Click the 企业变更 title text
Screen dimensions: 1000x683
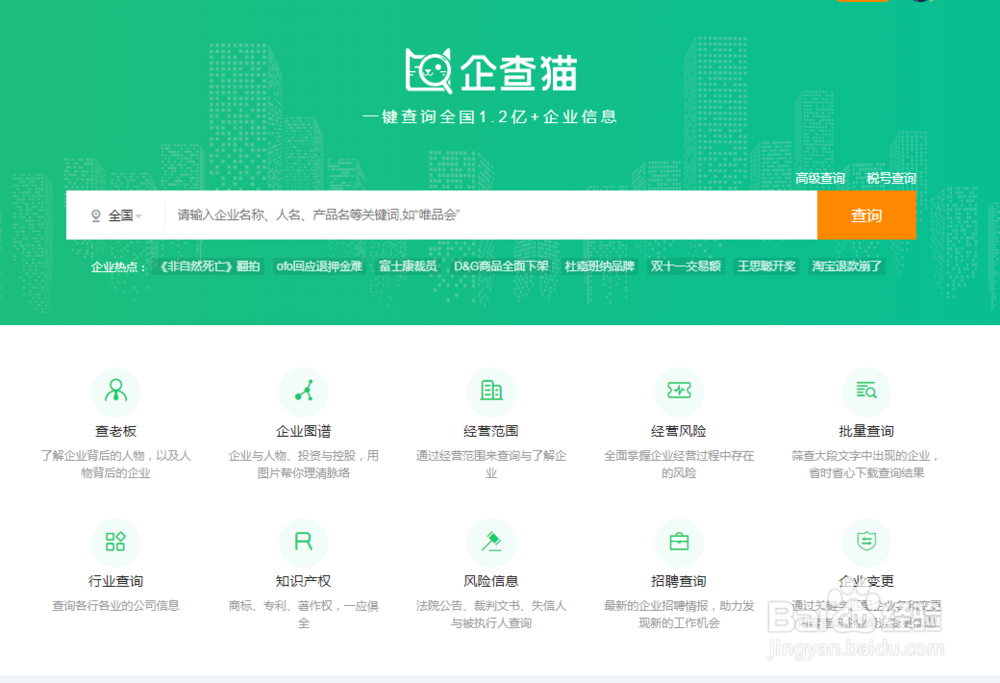click(866, 582)
